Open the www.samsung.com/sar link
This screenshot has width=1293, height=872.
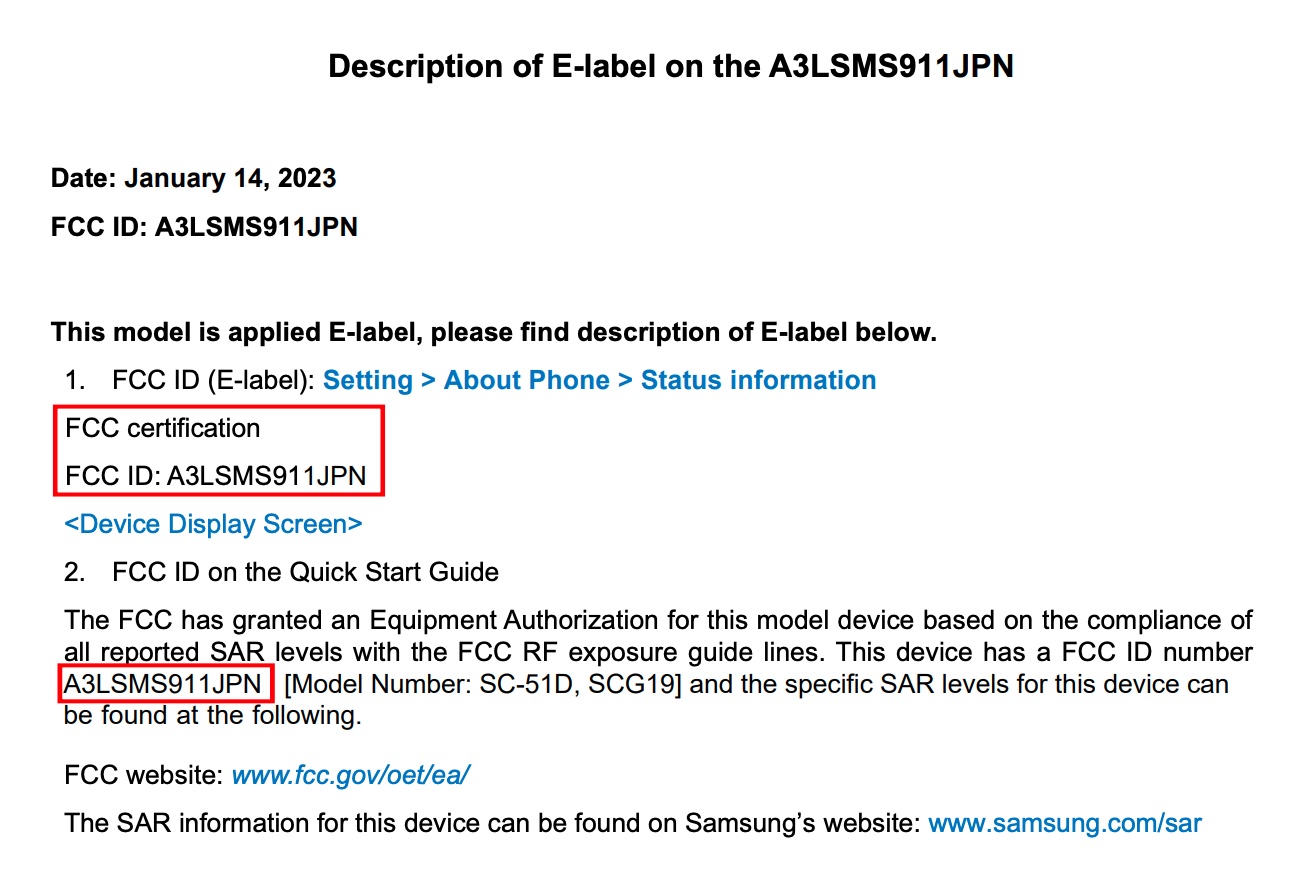[1065, 824]
